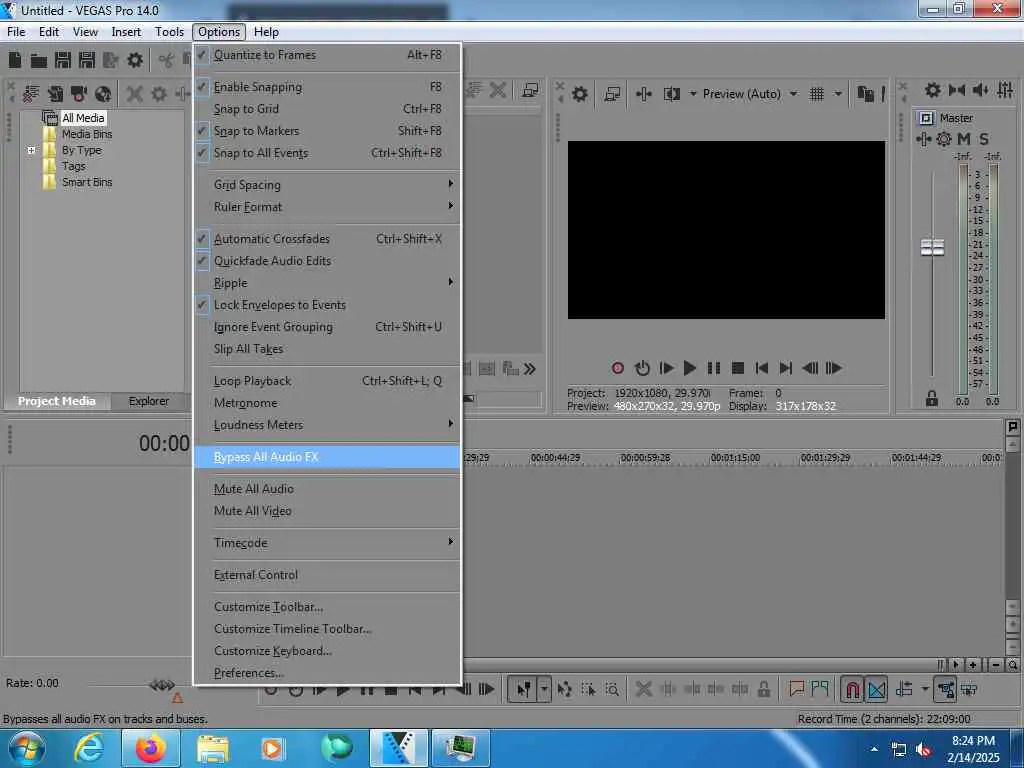Click the Capture Video icon in Project Media
The image size is (1024, 768).
pos(79,94)
